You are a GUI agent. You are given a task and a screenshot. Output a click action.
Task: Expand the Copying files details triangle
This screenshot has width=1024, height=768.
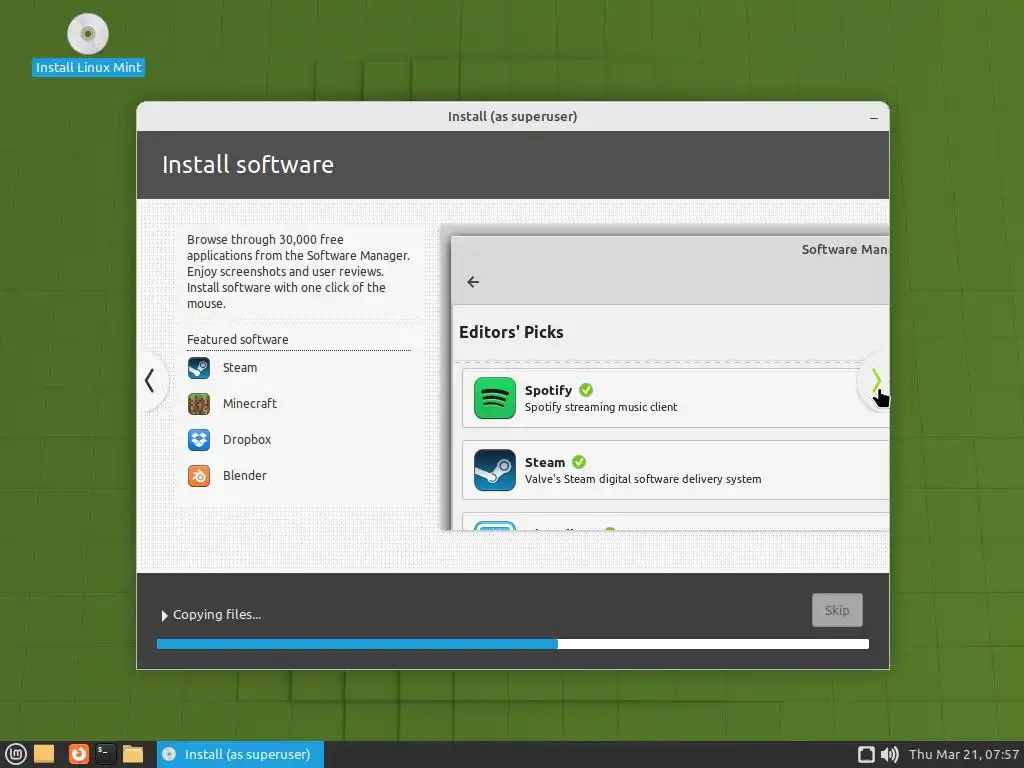coord(165,615)
